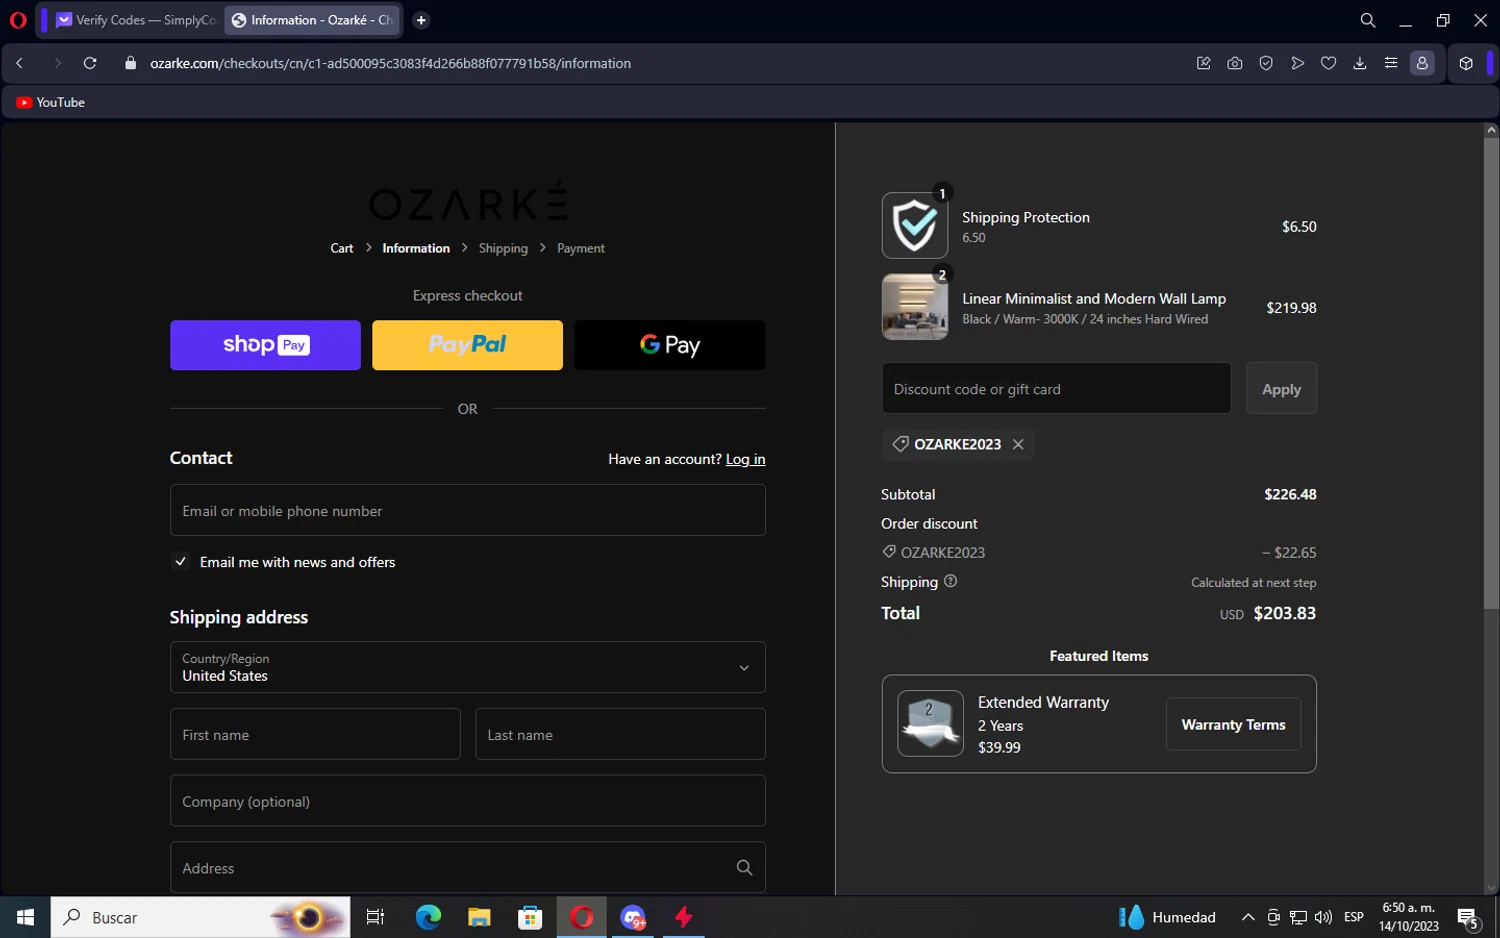The width and height of the screenshot is (1500, 938).
Task: Open File Explorer from the taskbar
Action: (x=479, y=917)
